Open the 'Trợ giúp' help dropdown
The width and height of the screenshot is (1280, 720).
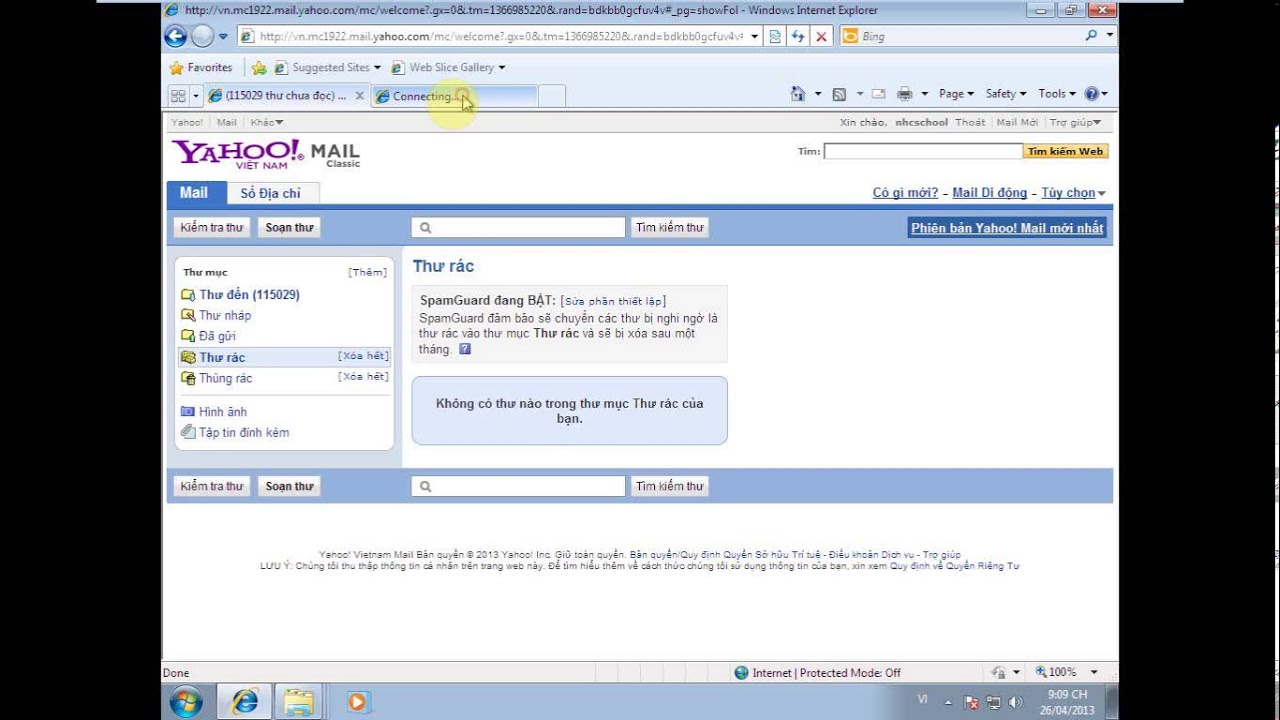pyautogui.click(x=1075, y=123)
